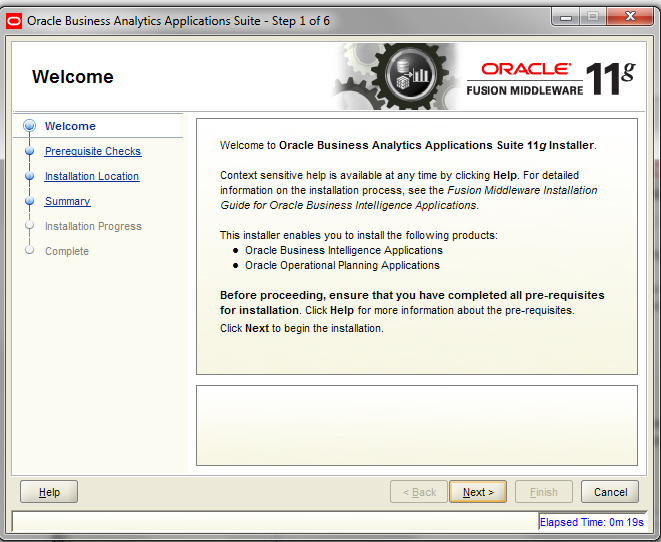
Task: Jump to the Summary step
Action: pyautogui.click(x=67, y=201)
